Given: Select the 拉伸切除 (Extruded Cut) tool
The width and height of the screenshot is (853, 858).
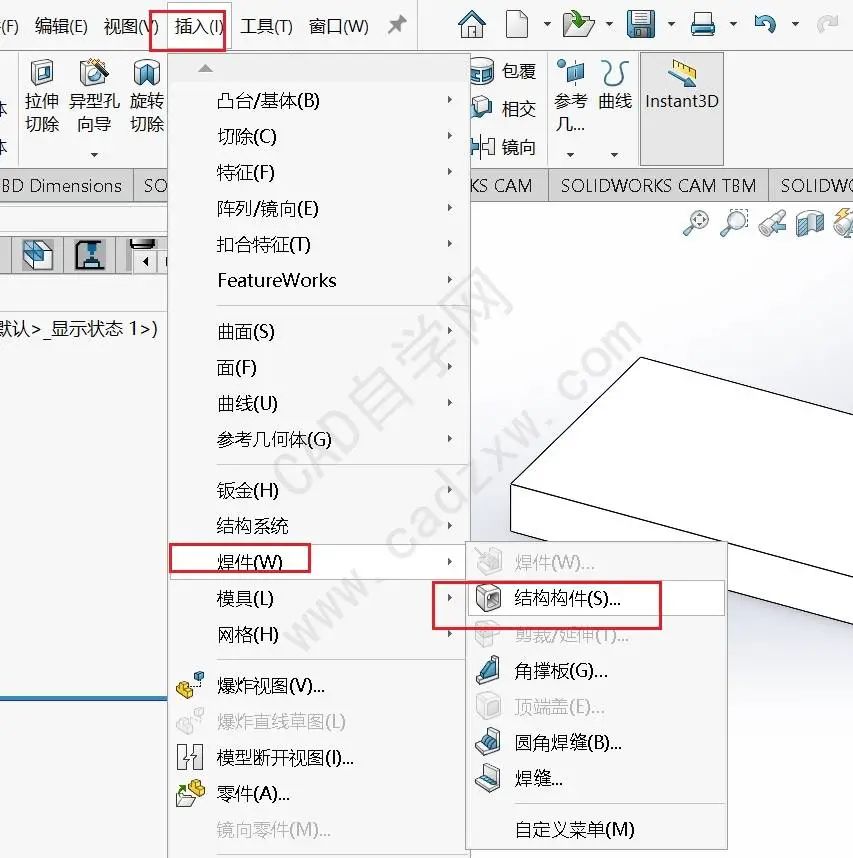Looking at the screenshot, I should (x=42, y=96).
